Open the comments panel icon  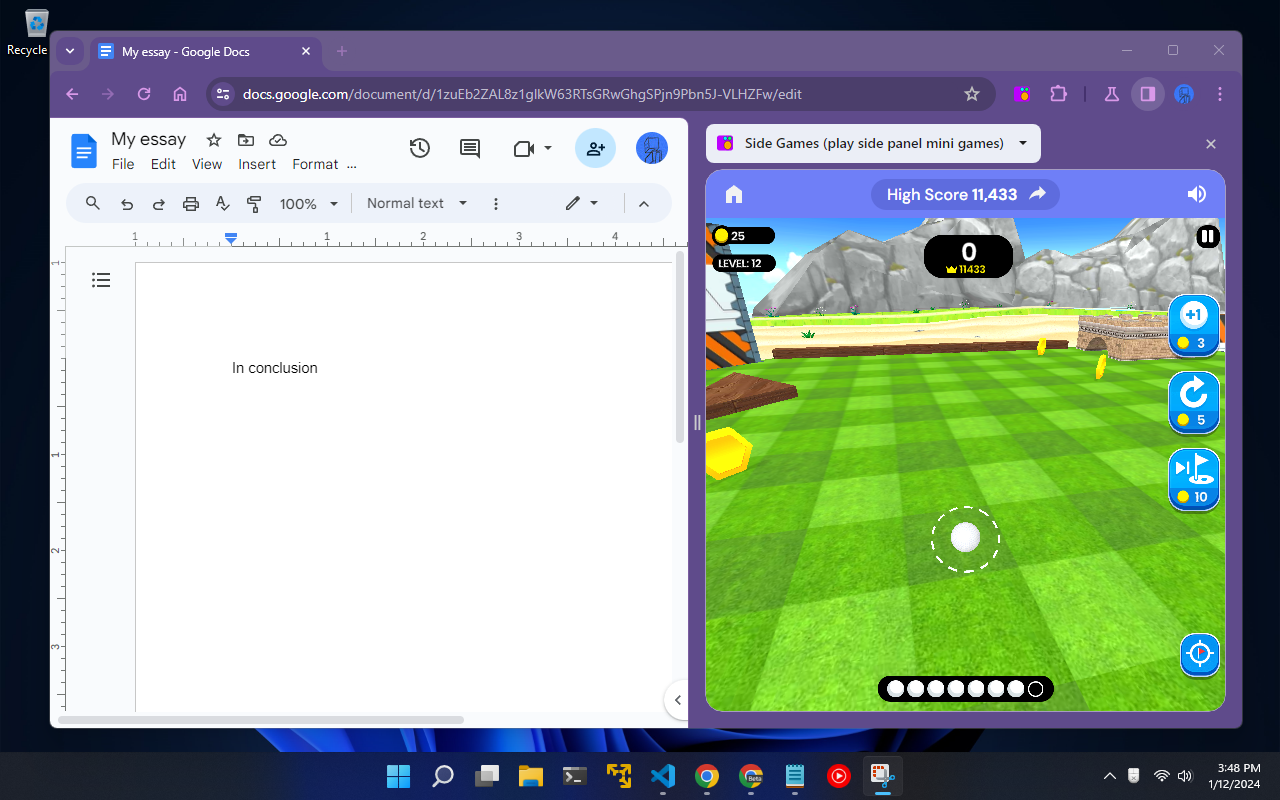[x=469, y=148]
